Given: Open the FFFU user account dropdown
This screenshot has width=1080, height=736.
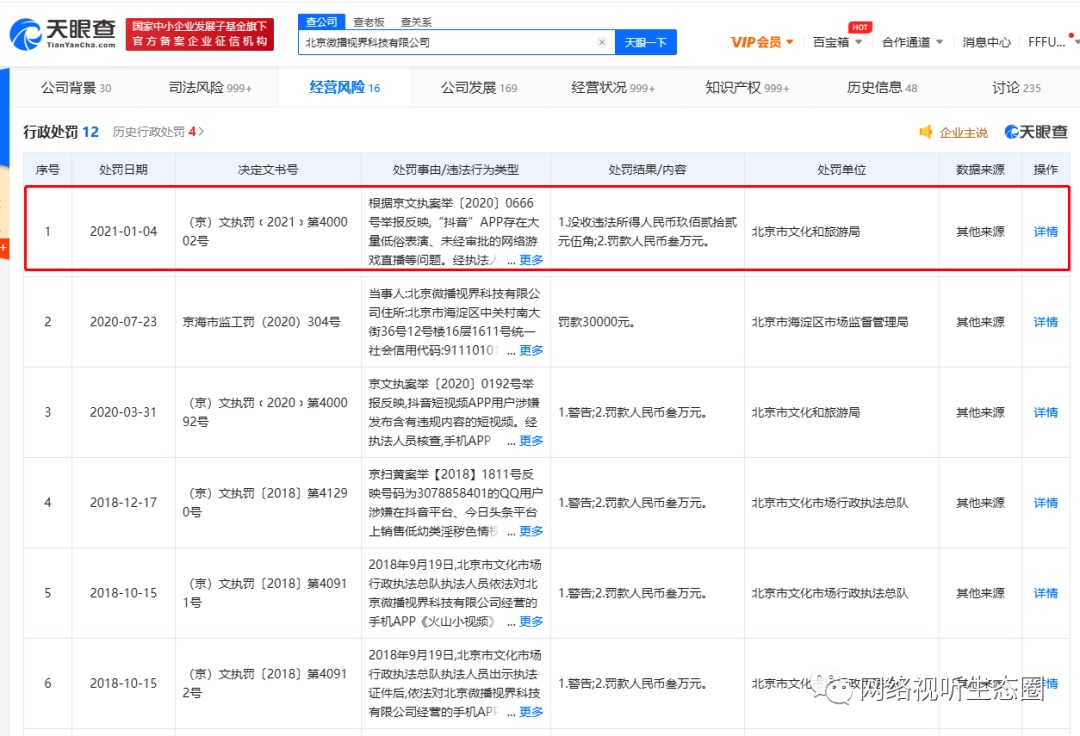Looking at the screenshot, I should click(1052, 42).
